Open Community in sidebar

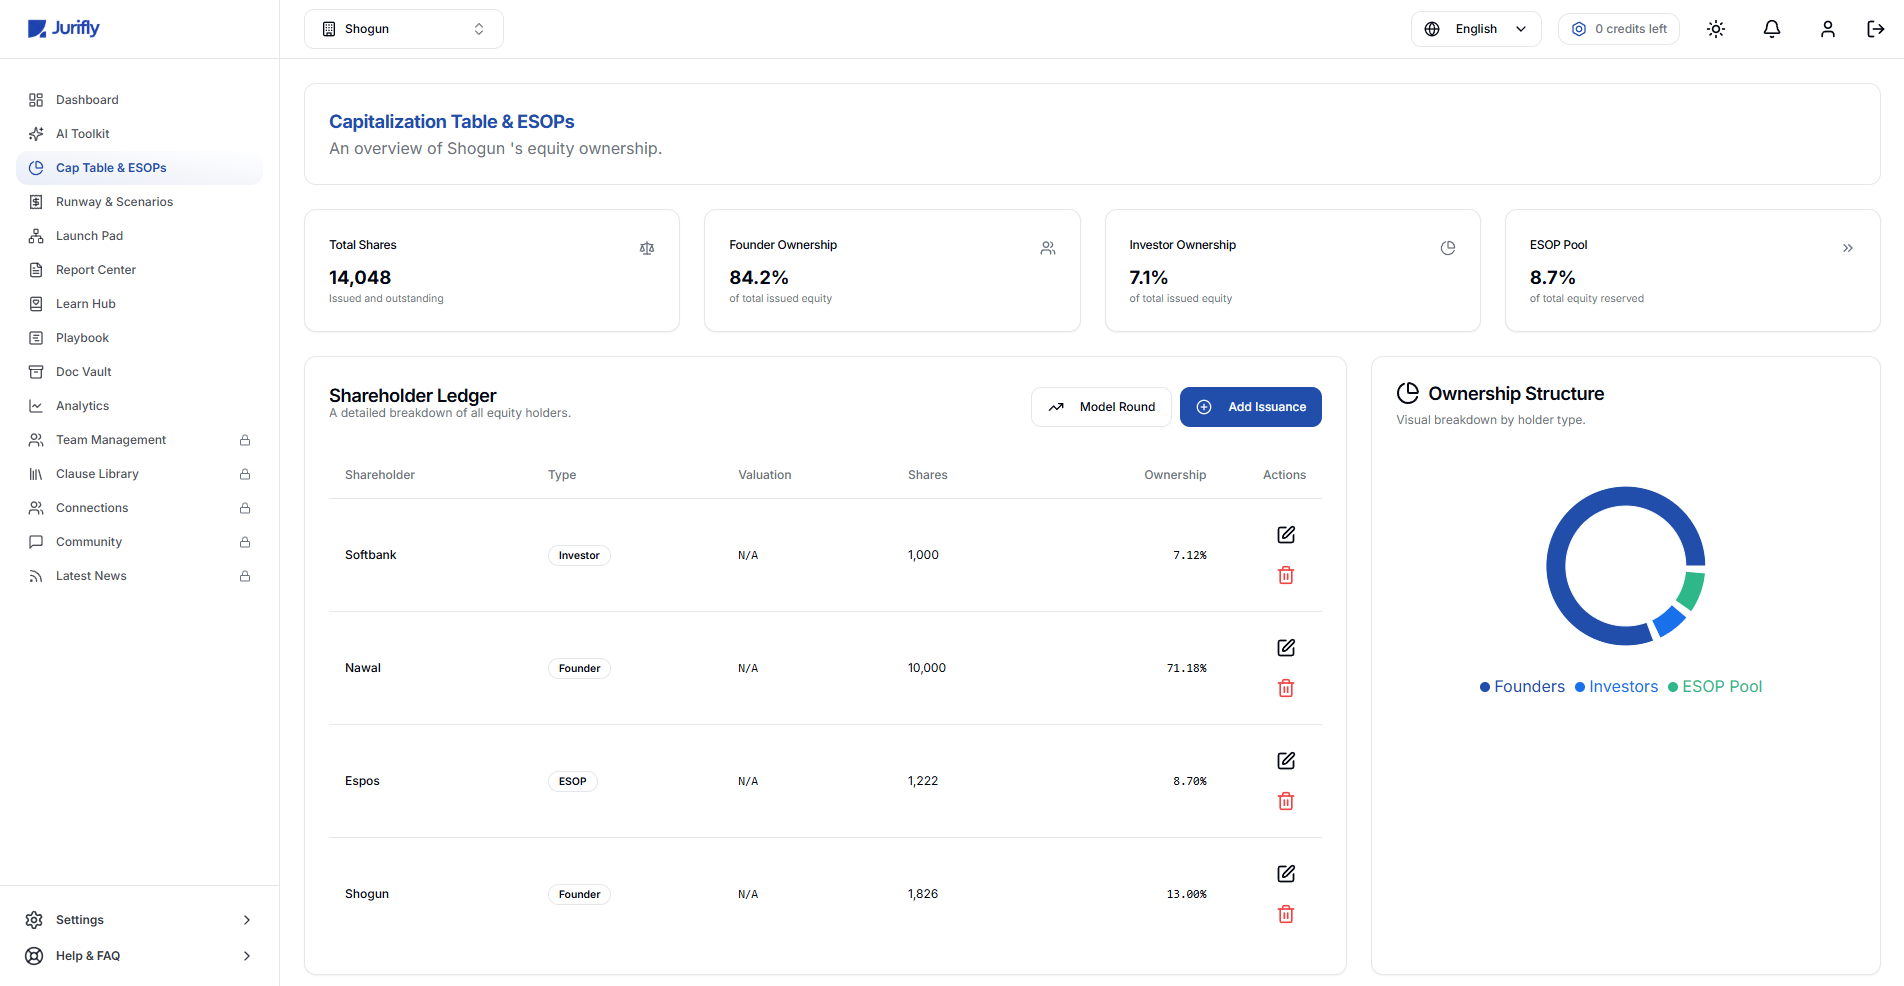pyautogui.click(x=139, y=542)
